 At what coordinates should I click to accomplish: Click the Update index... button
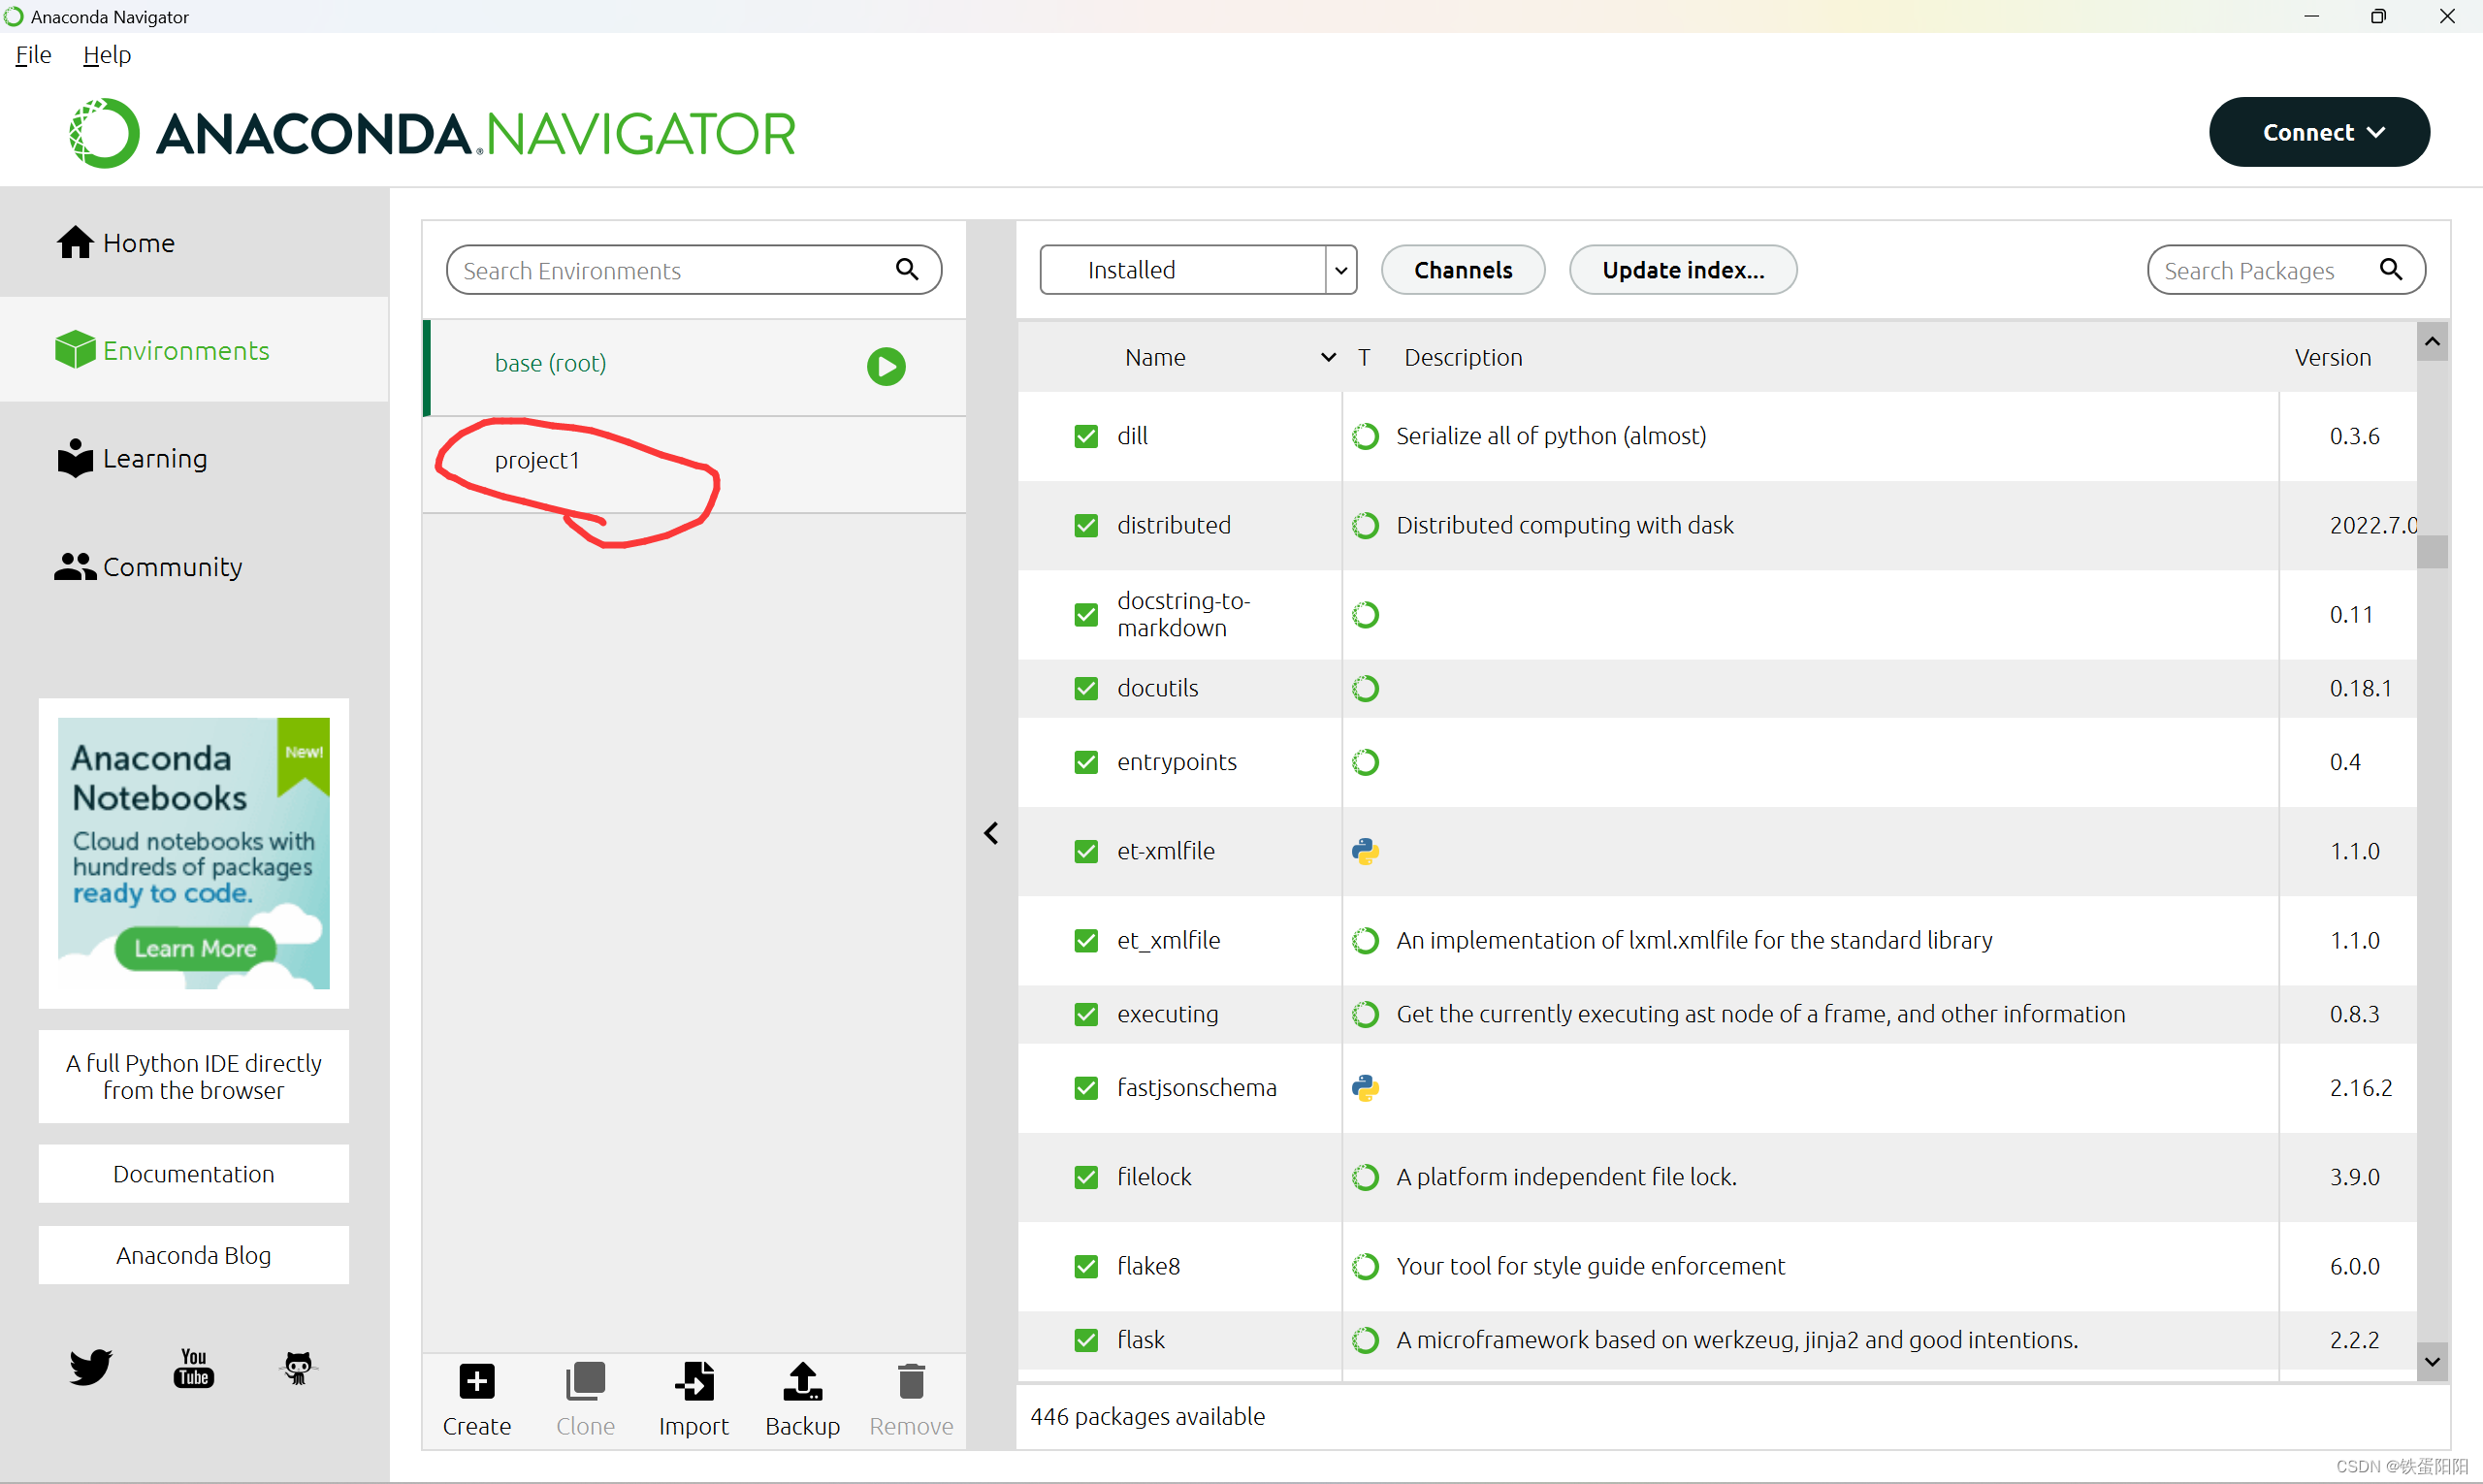[x=1682, y=270]
